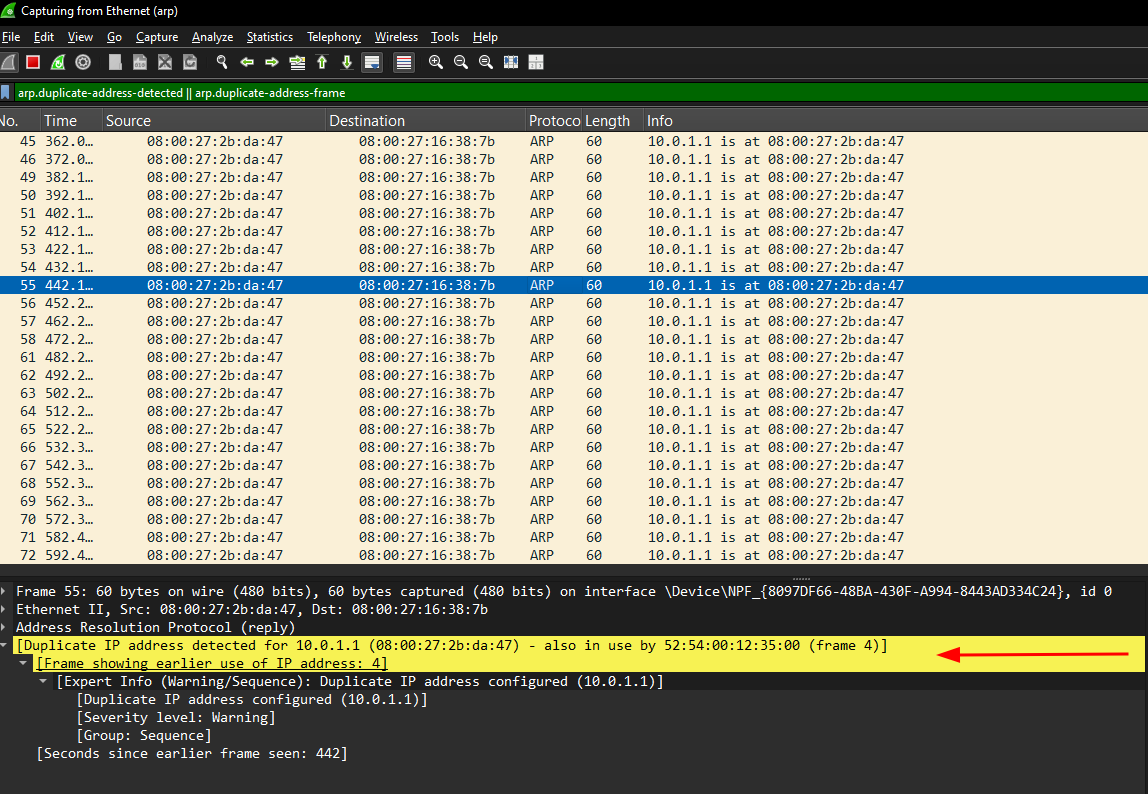This screenshot has height=794, width=1148.
Task: Toggle packet list colorization
Action: (x=404, y=62)
